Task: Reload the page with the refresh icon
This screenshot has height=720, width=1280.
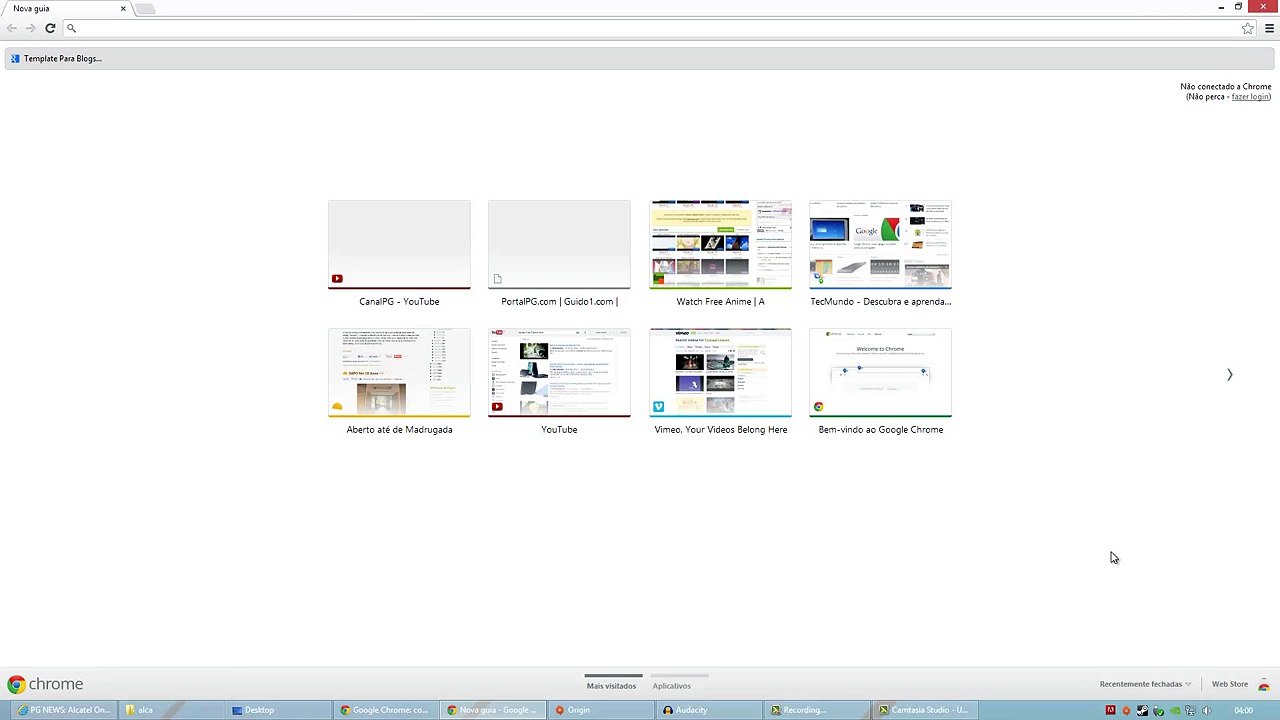Action: [x=50, y=28]
